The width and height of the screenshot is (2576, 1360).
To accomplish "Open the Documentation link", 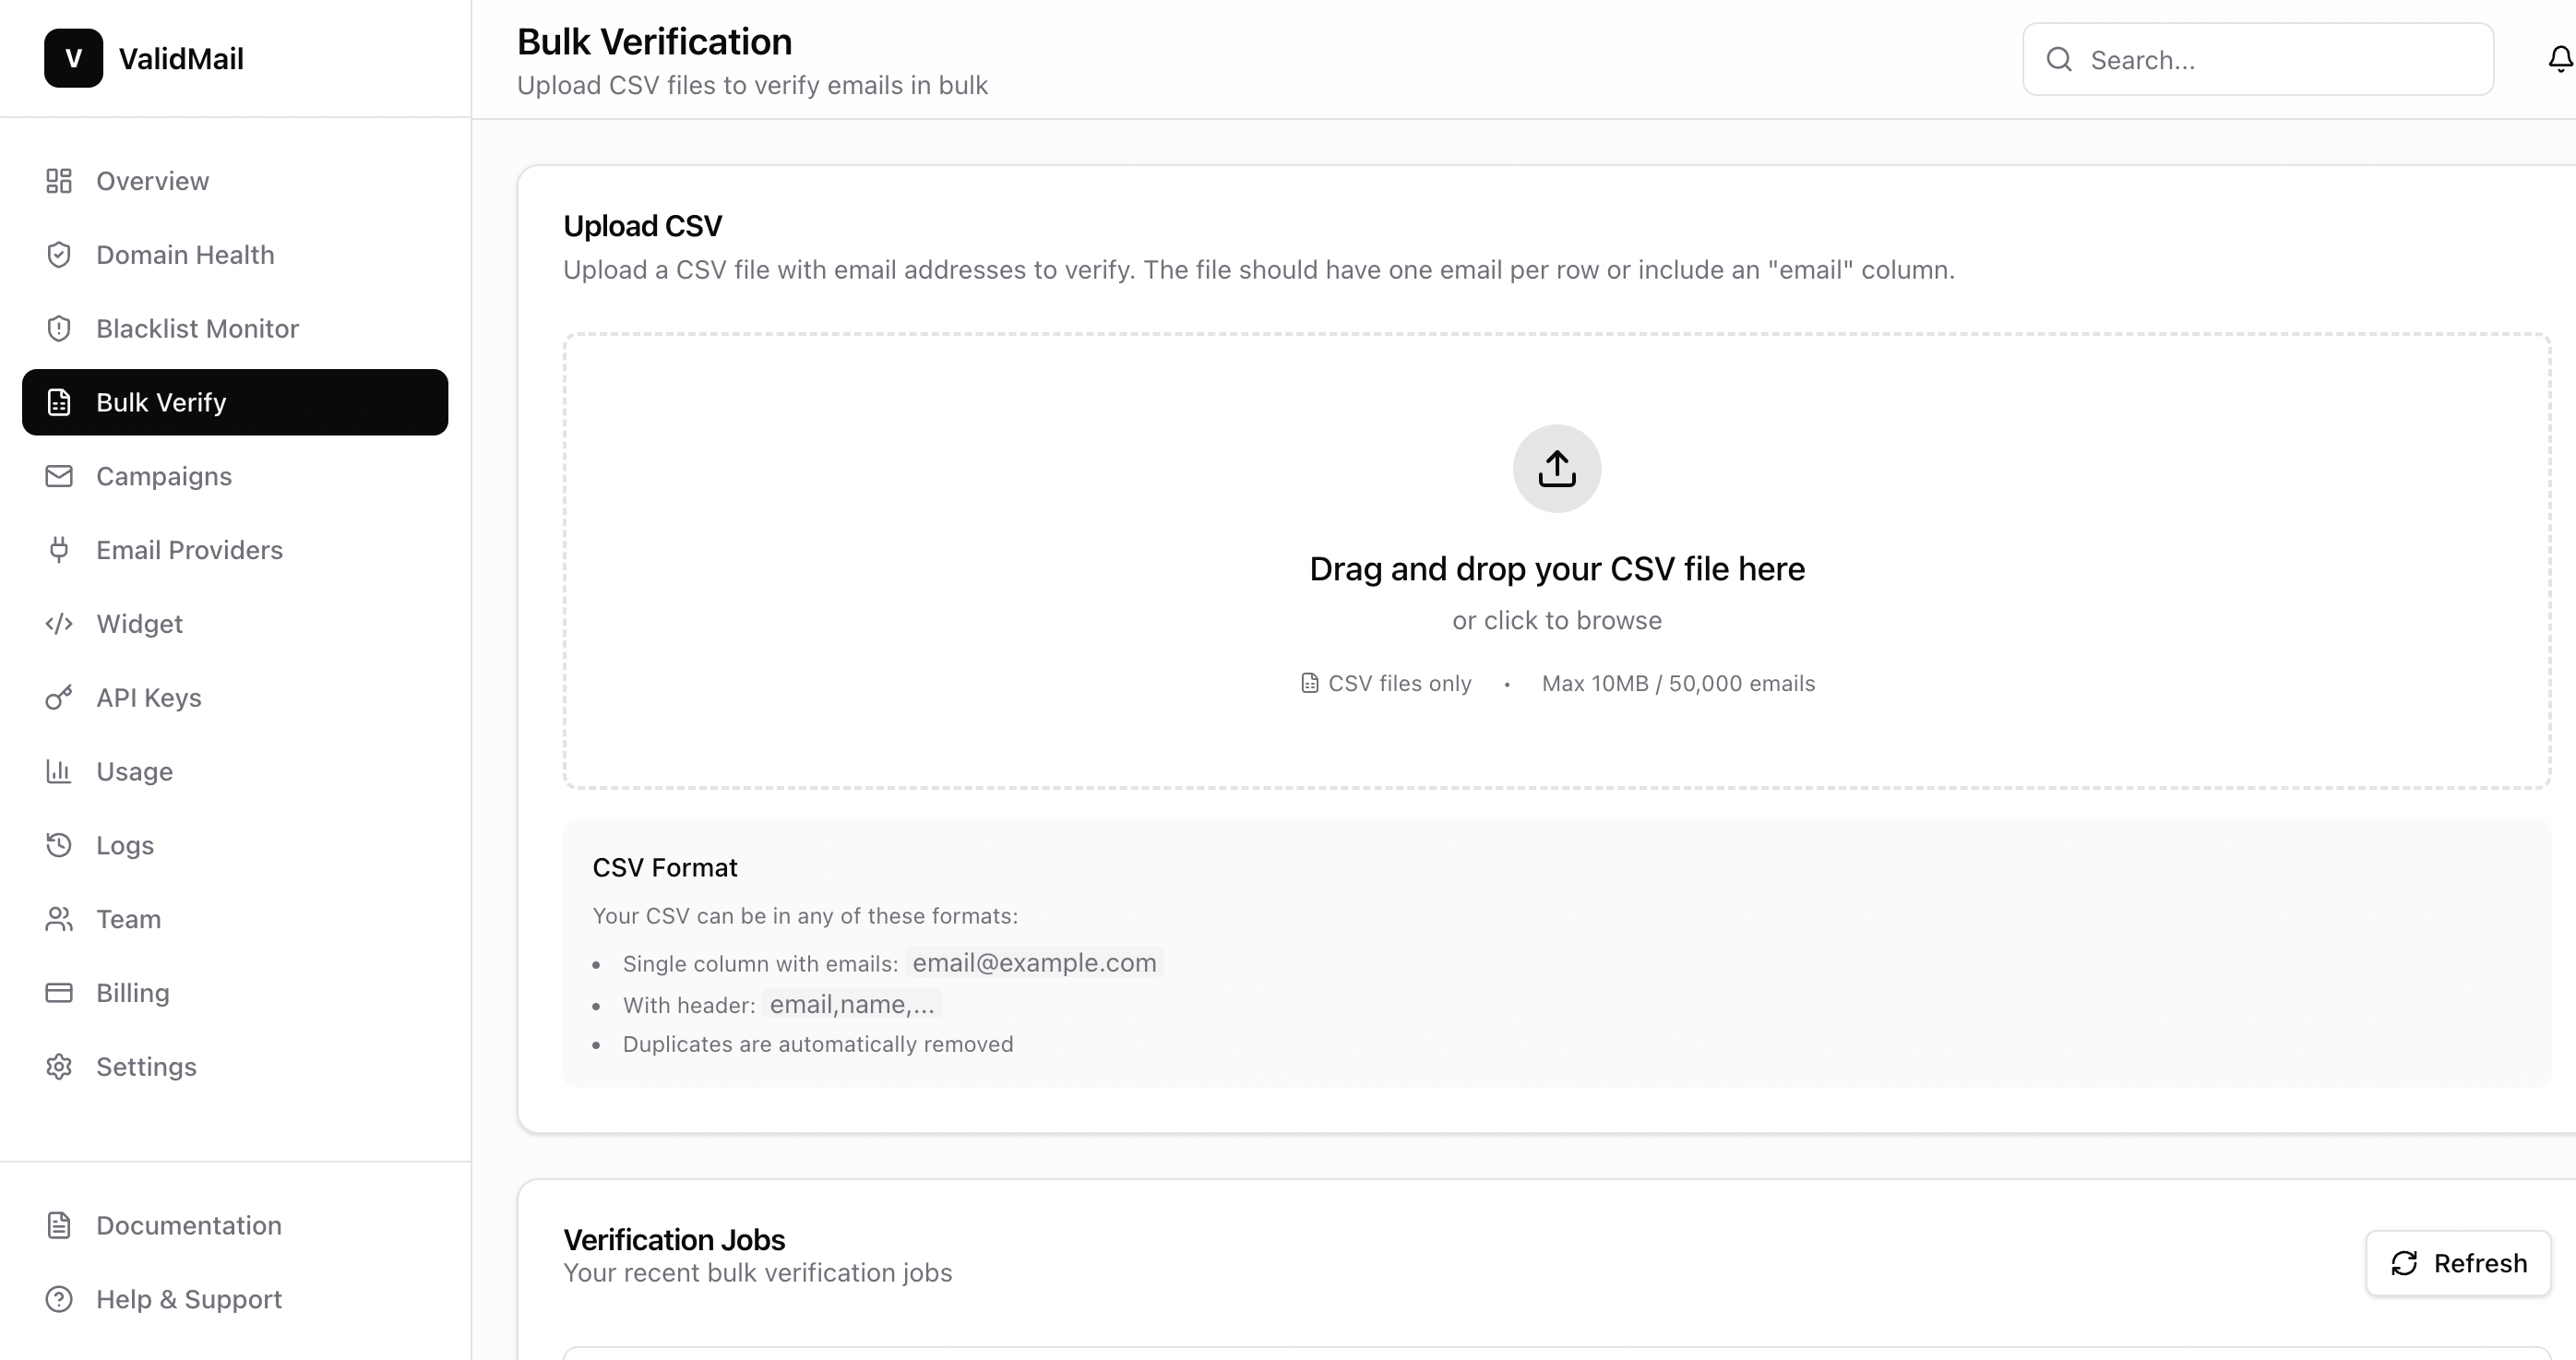I will 189,1225.
